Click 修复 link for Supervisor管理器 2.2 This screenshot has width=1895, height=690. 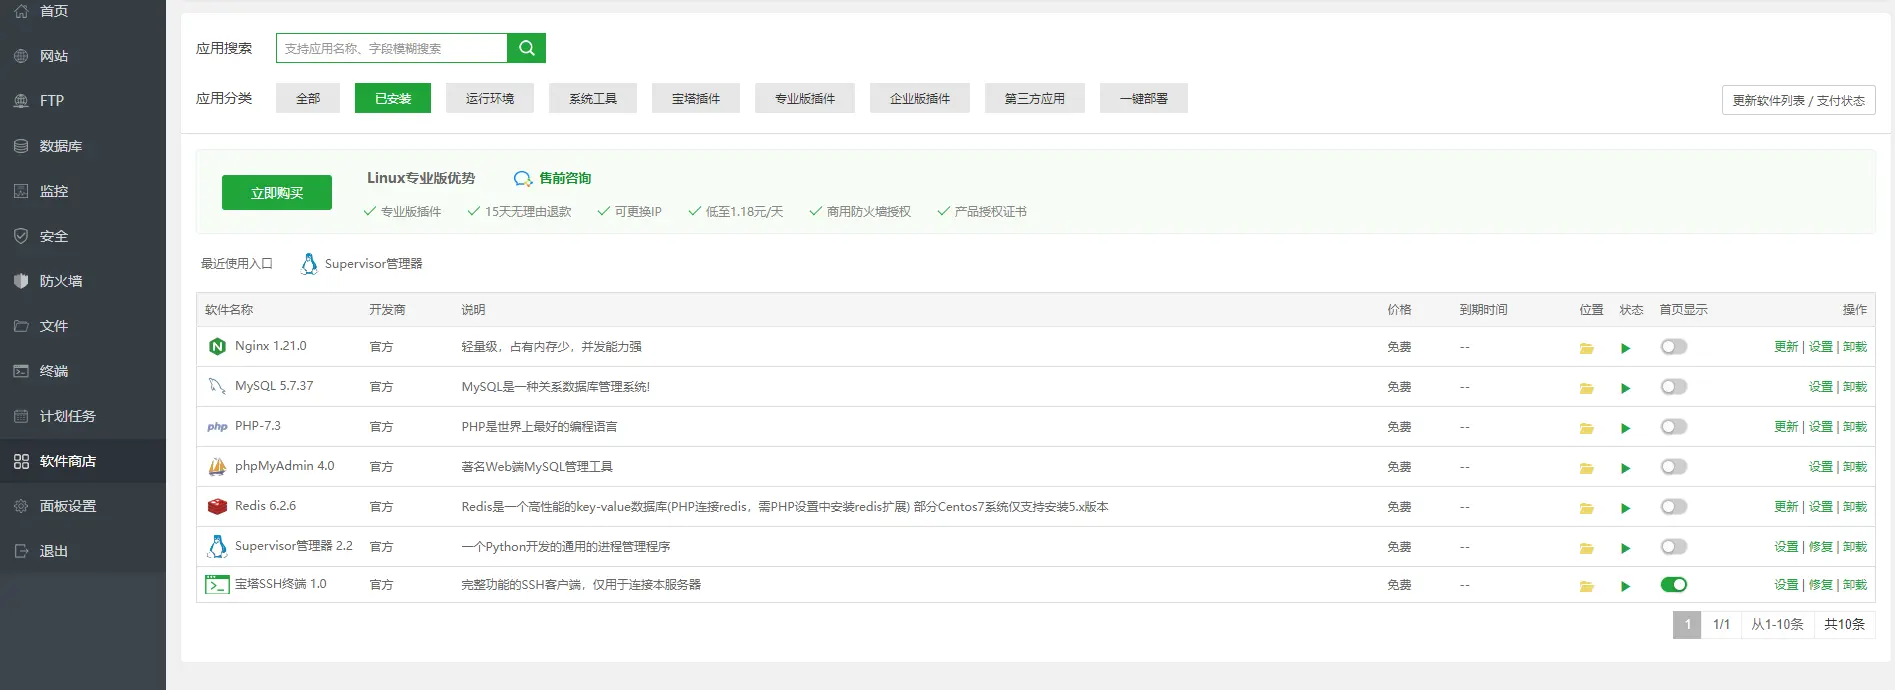click(1820, 546)
